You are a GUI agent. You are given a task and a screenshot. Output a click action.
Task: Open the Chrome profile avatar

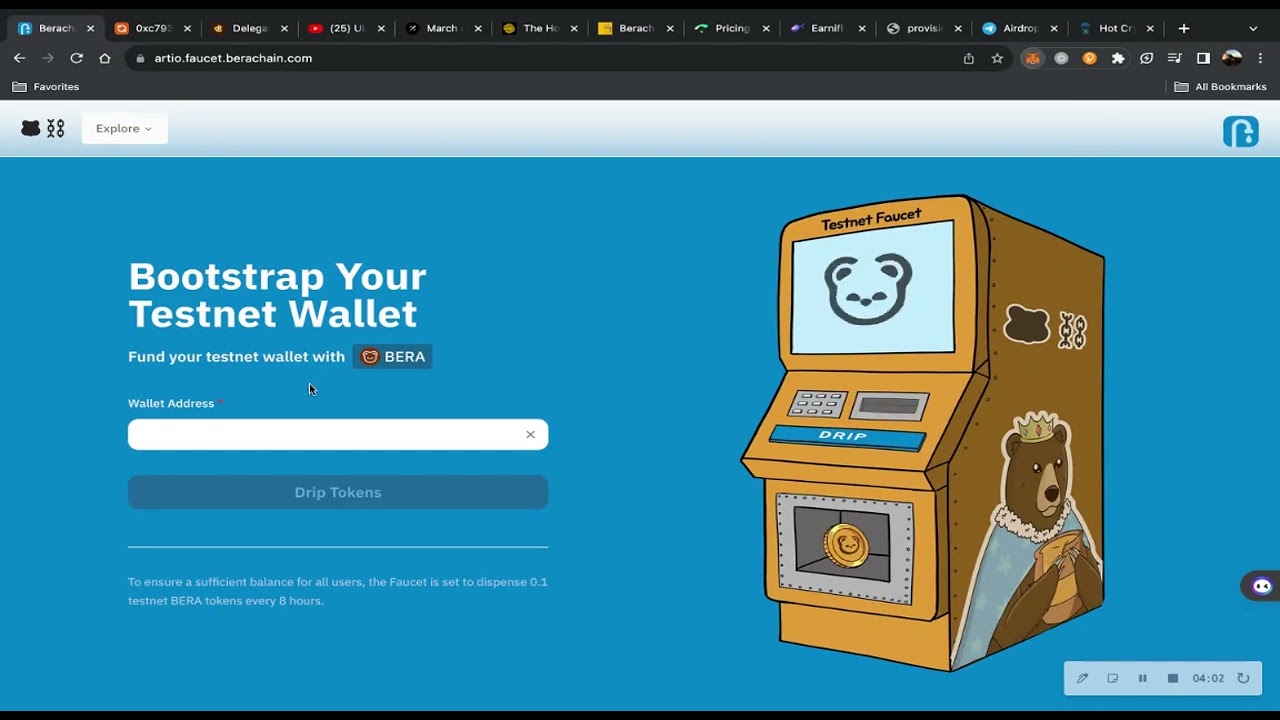click(x=1232, y=58)
